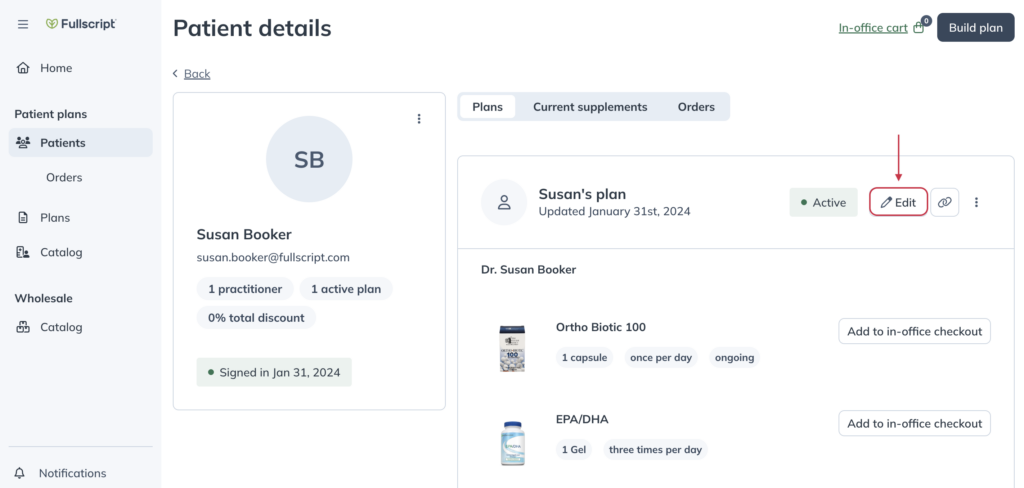
Task: Copy plan link with chain icon
Action: coord(944,203)
